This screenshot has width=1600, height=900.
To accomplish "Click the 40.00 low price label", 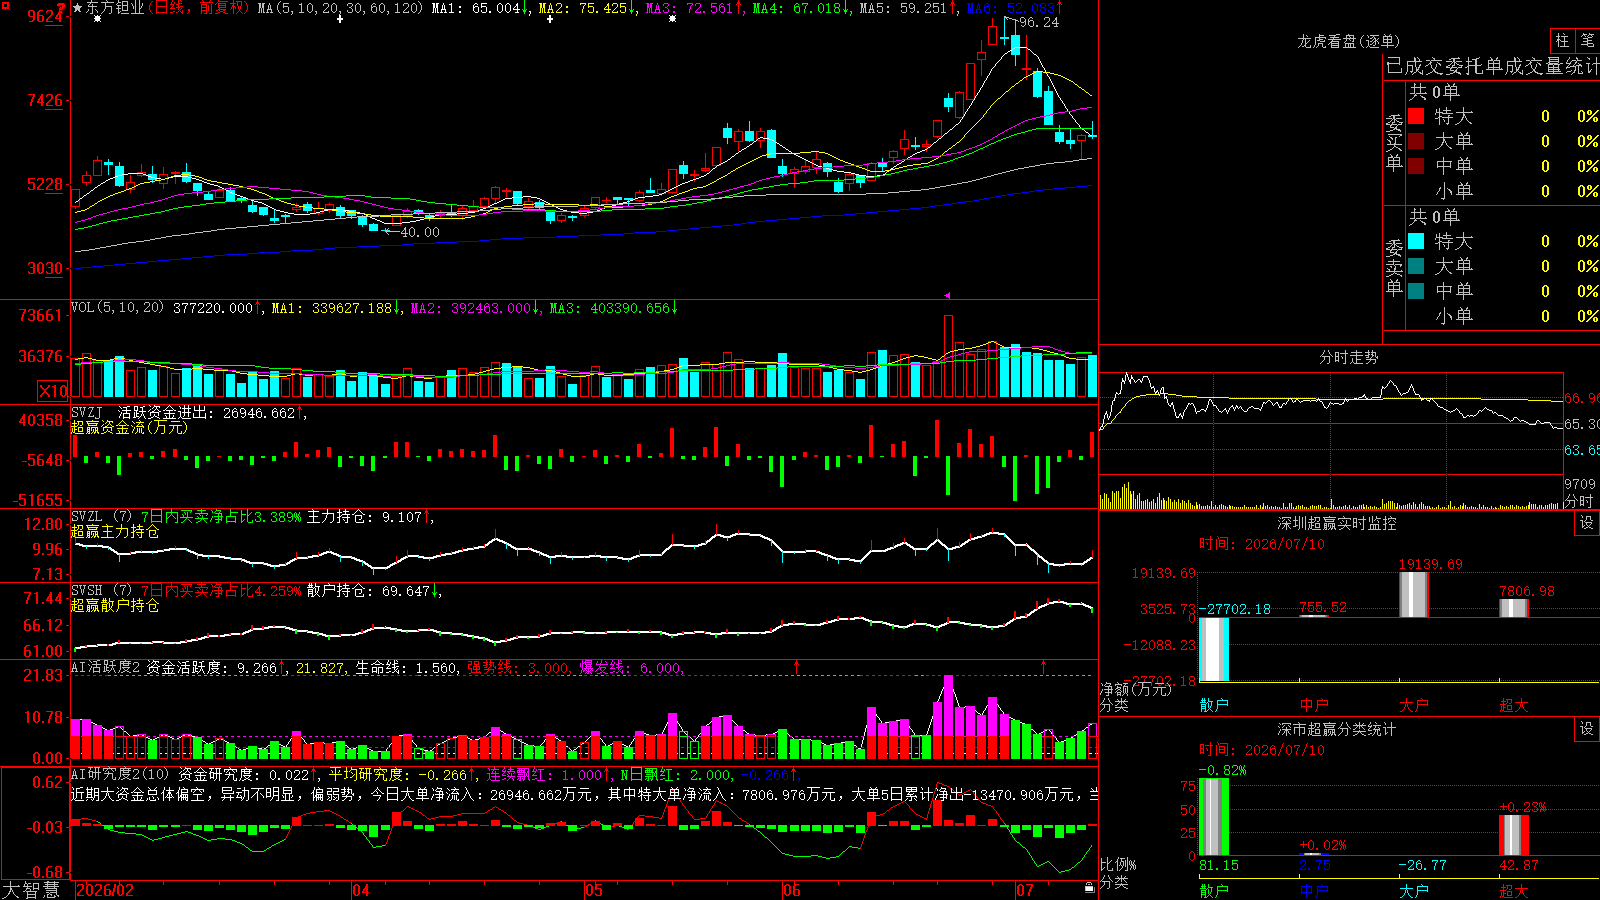I will (420, 232).
